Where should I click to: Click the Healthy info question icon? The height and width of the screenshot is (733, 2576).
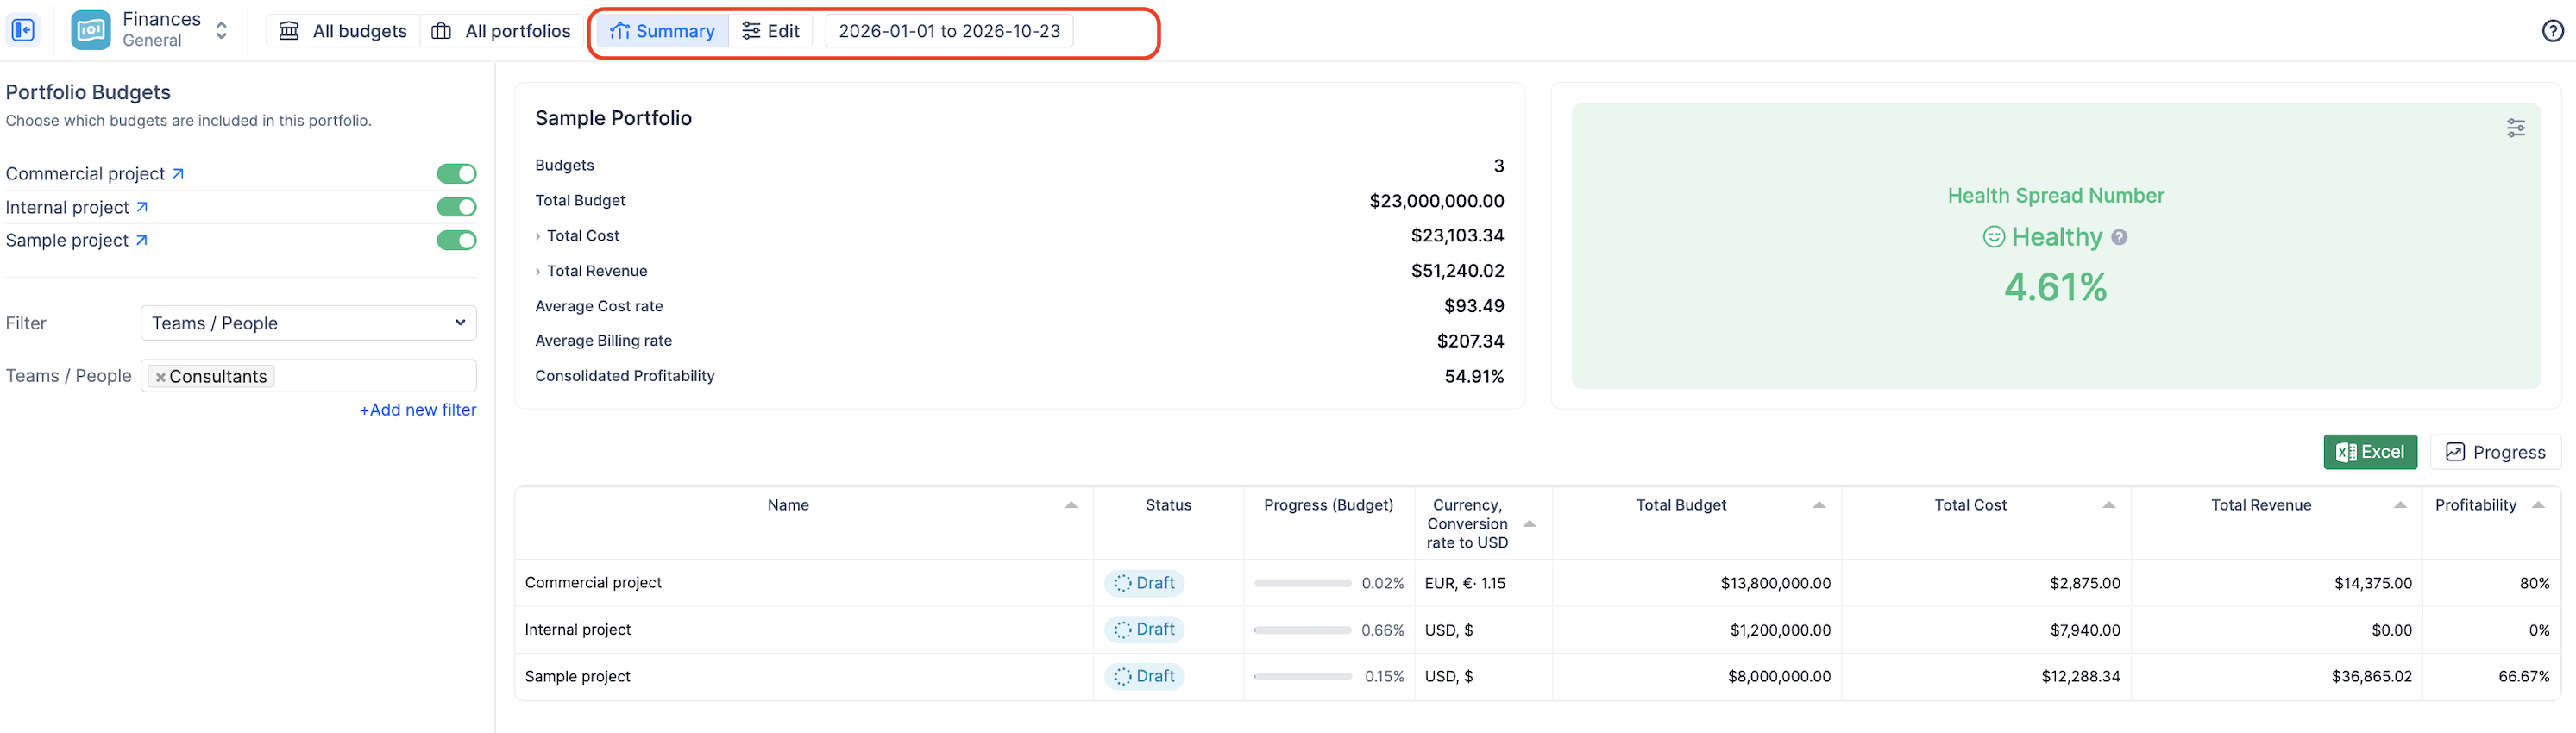[x=2119, y=238]
